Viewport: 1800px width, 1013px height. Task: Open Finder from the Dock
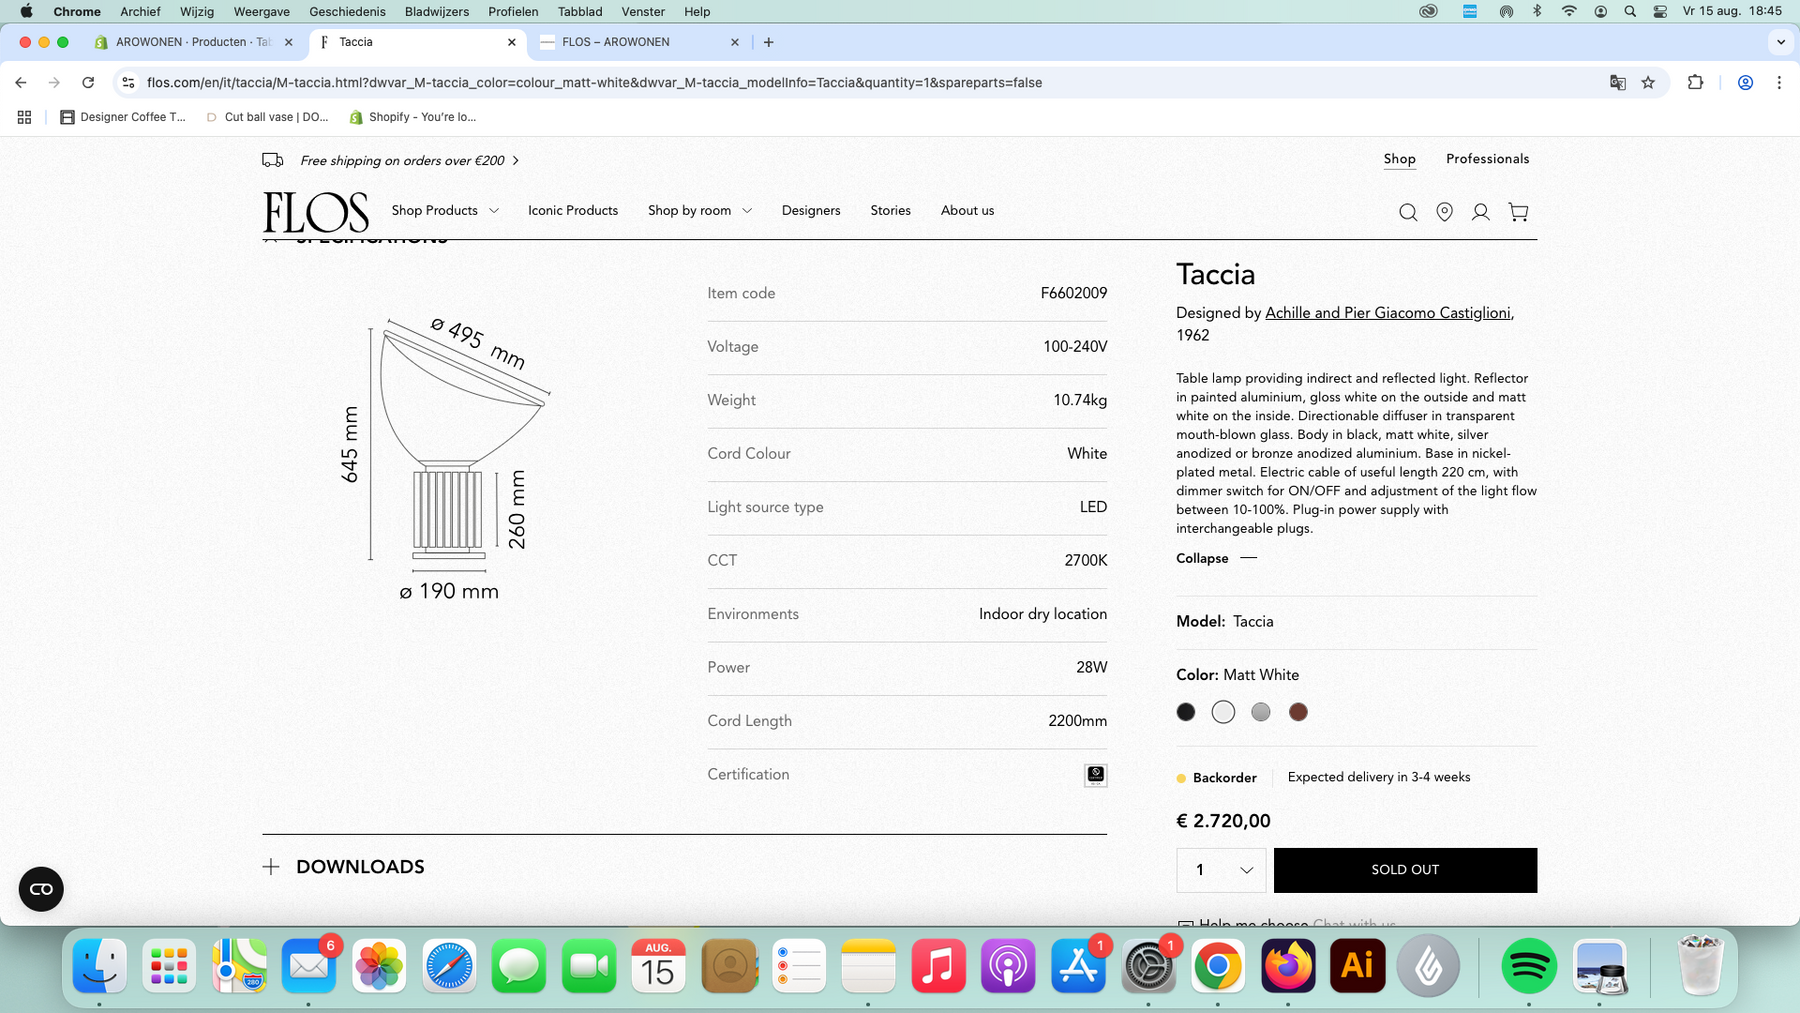coord(100,966)
